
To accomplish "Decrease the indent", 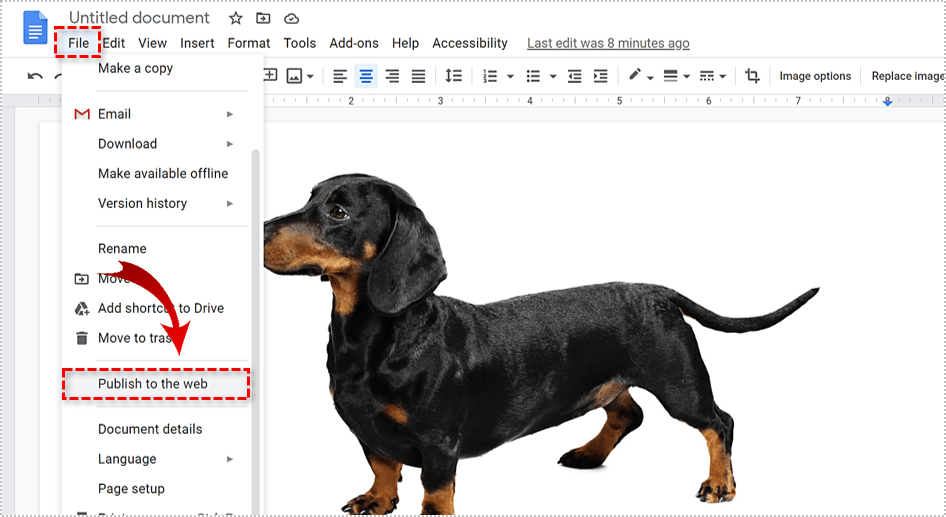I will [574, 76].
